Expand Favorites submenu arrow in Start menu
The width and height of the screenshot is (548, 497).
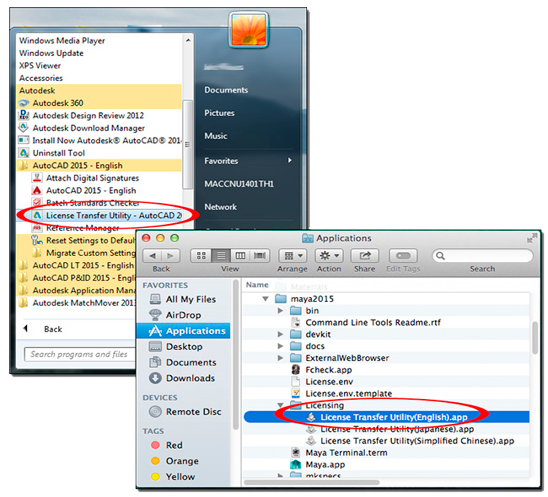pyautogui.click(x=289, y=160)
